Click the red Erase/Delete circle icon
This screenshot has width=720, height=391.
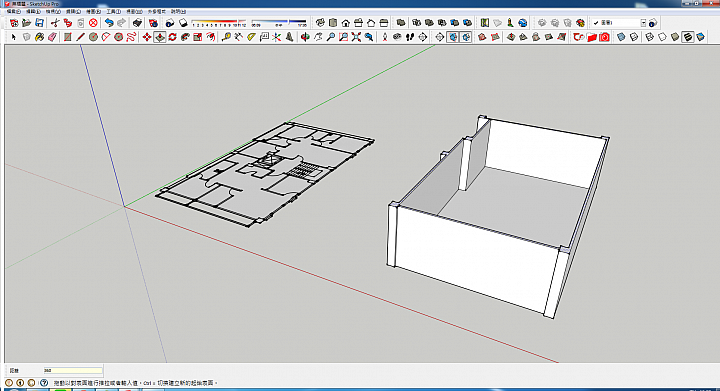point(93,23)
